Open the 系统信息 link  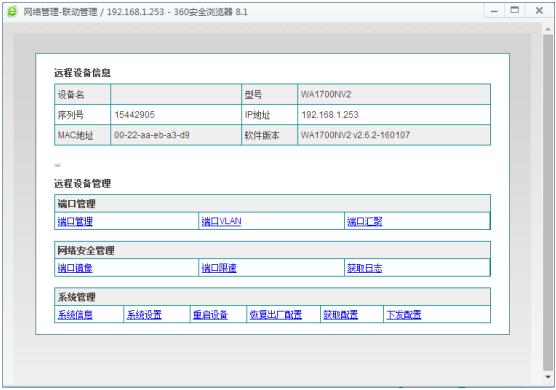75,315
